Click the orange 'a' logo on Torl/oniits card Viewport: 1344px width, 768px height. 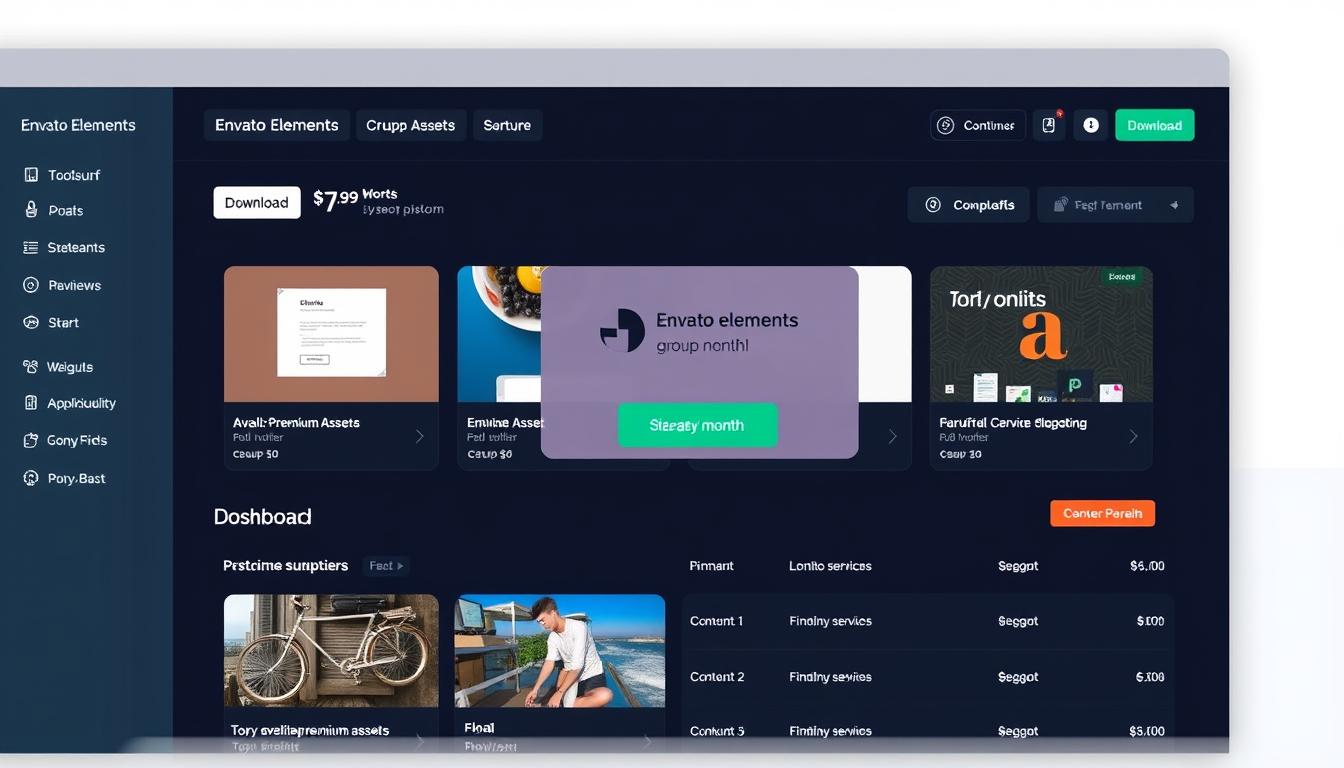click(1042, 336)
